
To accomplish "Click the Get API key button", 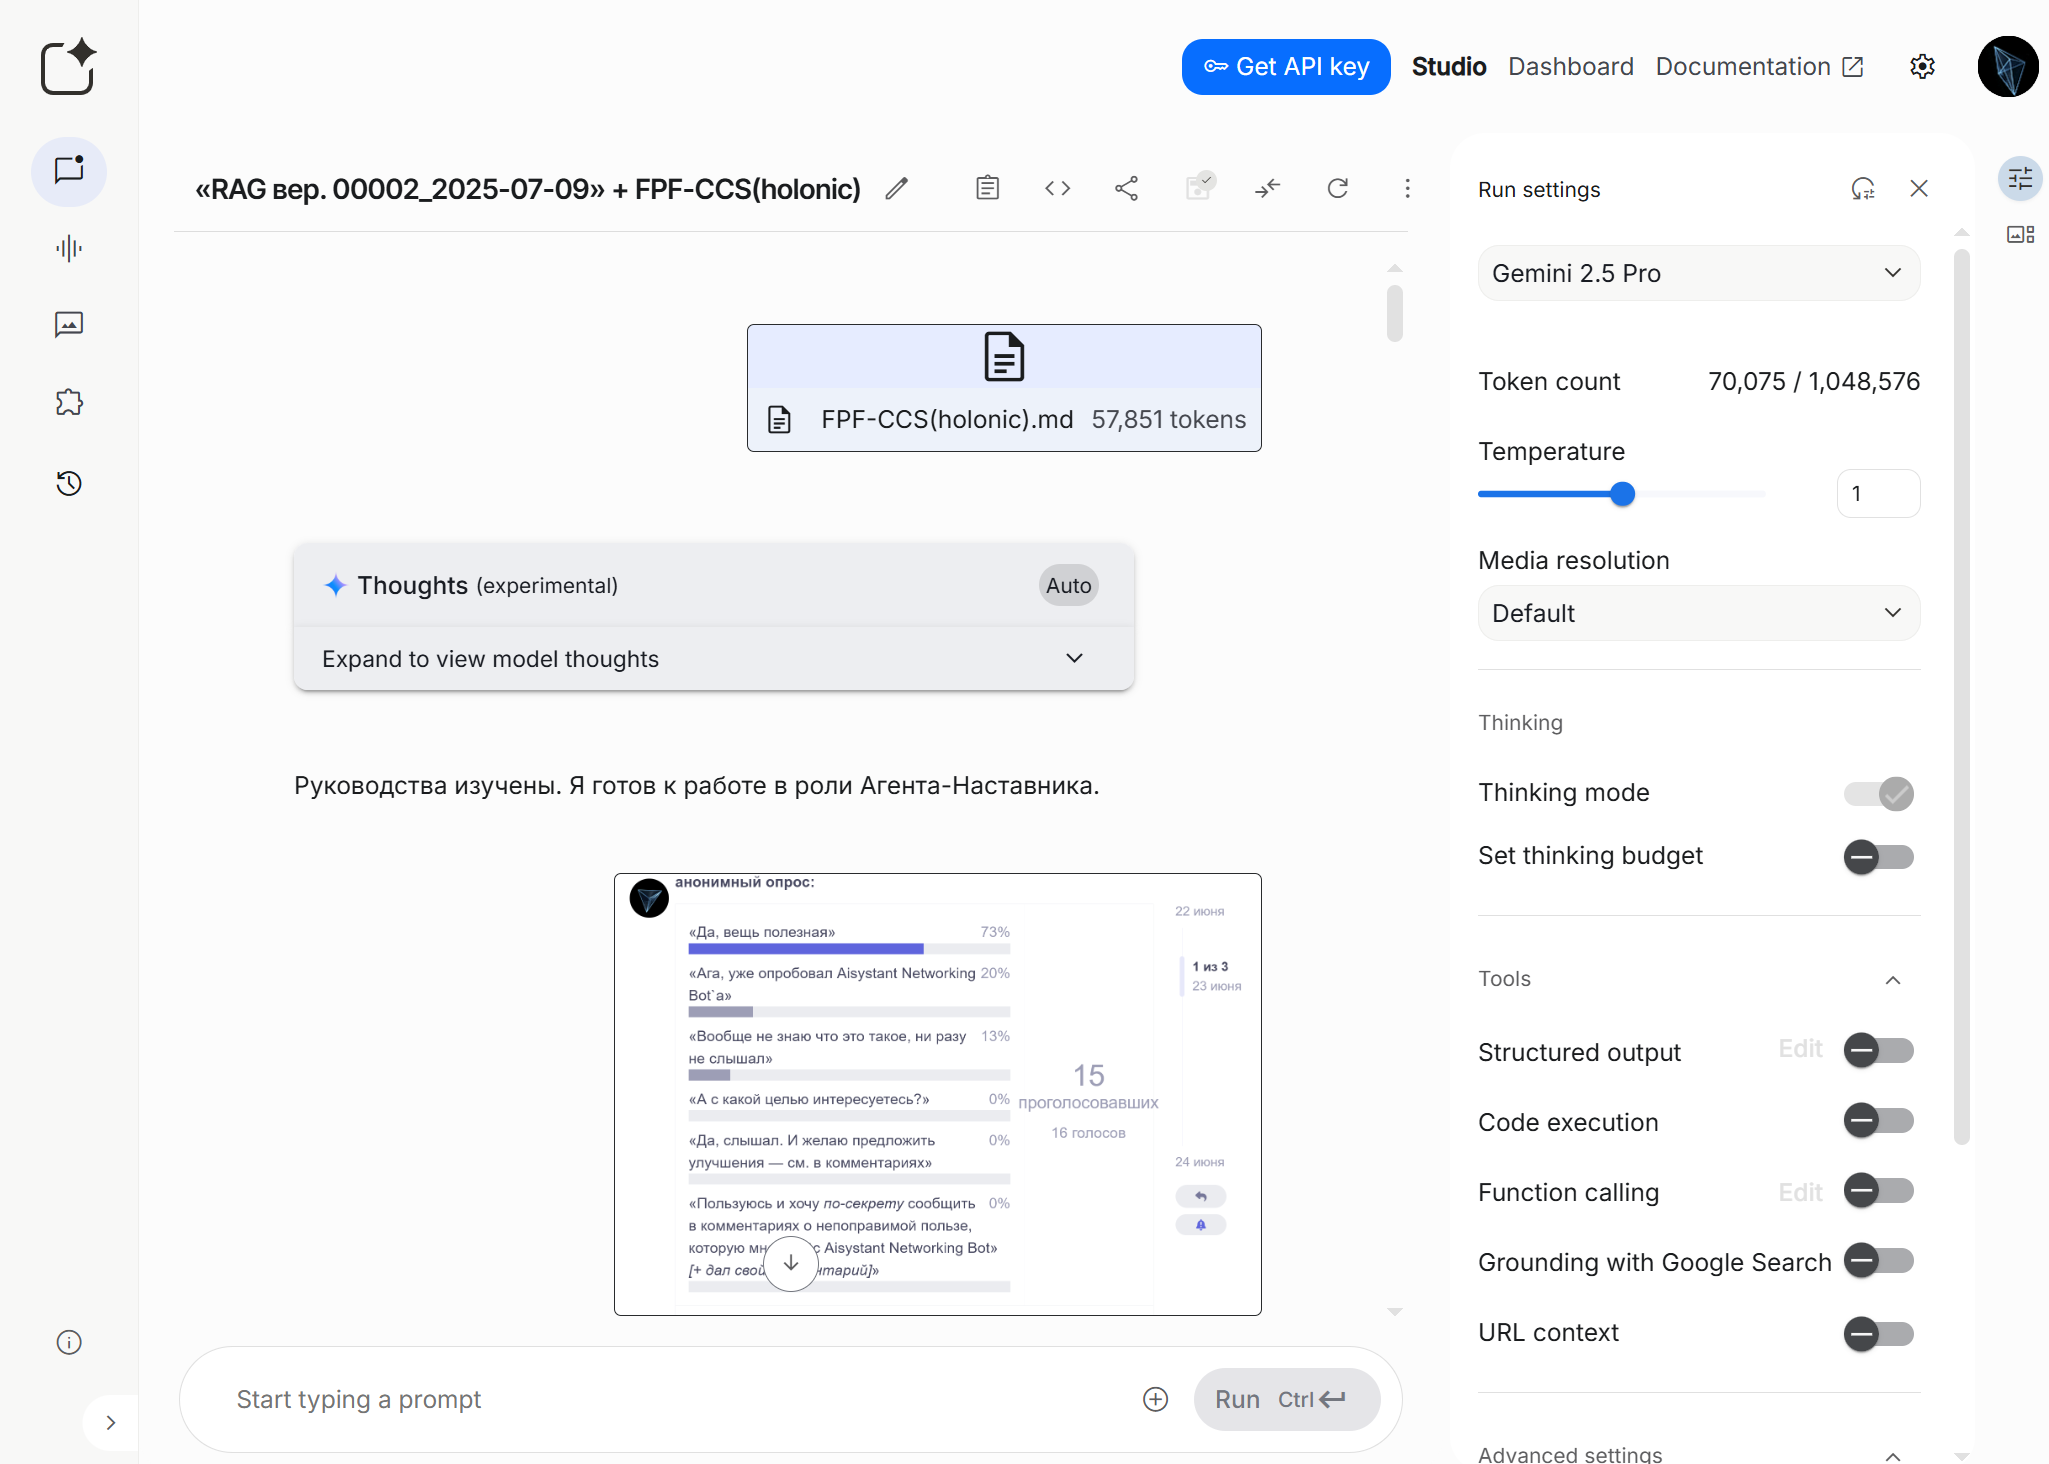I will tap(1285, 67).
